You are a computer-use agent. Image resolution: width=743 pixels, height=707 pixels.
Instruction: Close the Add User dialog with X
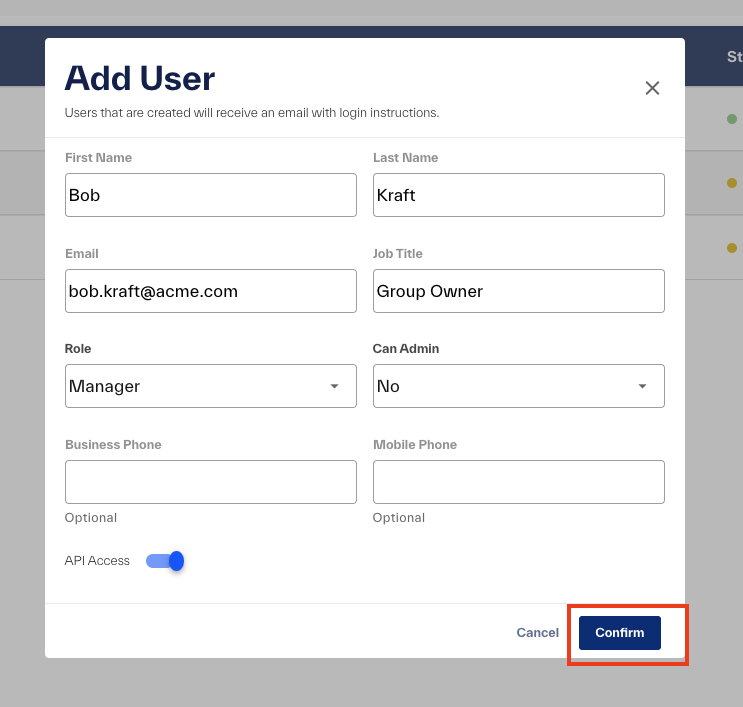(652, 88)
